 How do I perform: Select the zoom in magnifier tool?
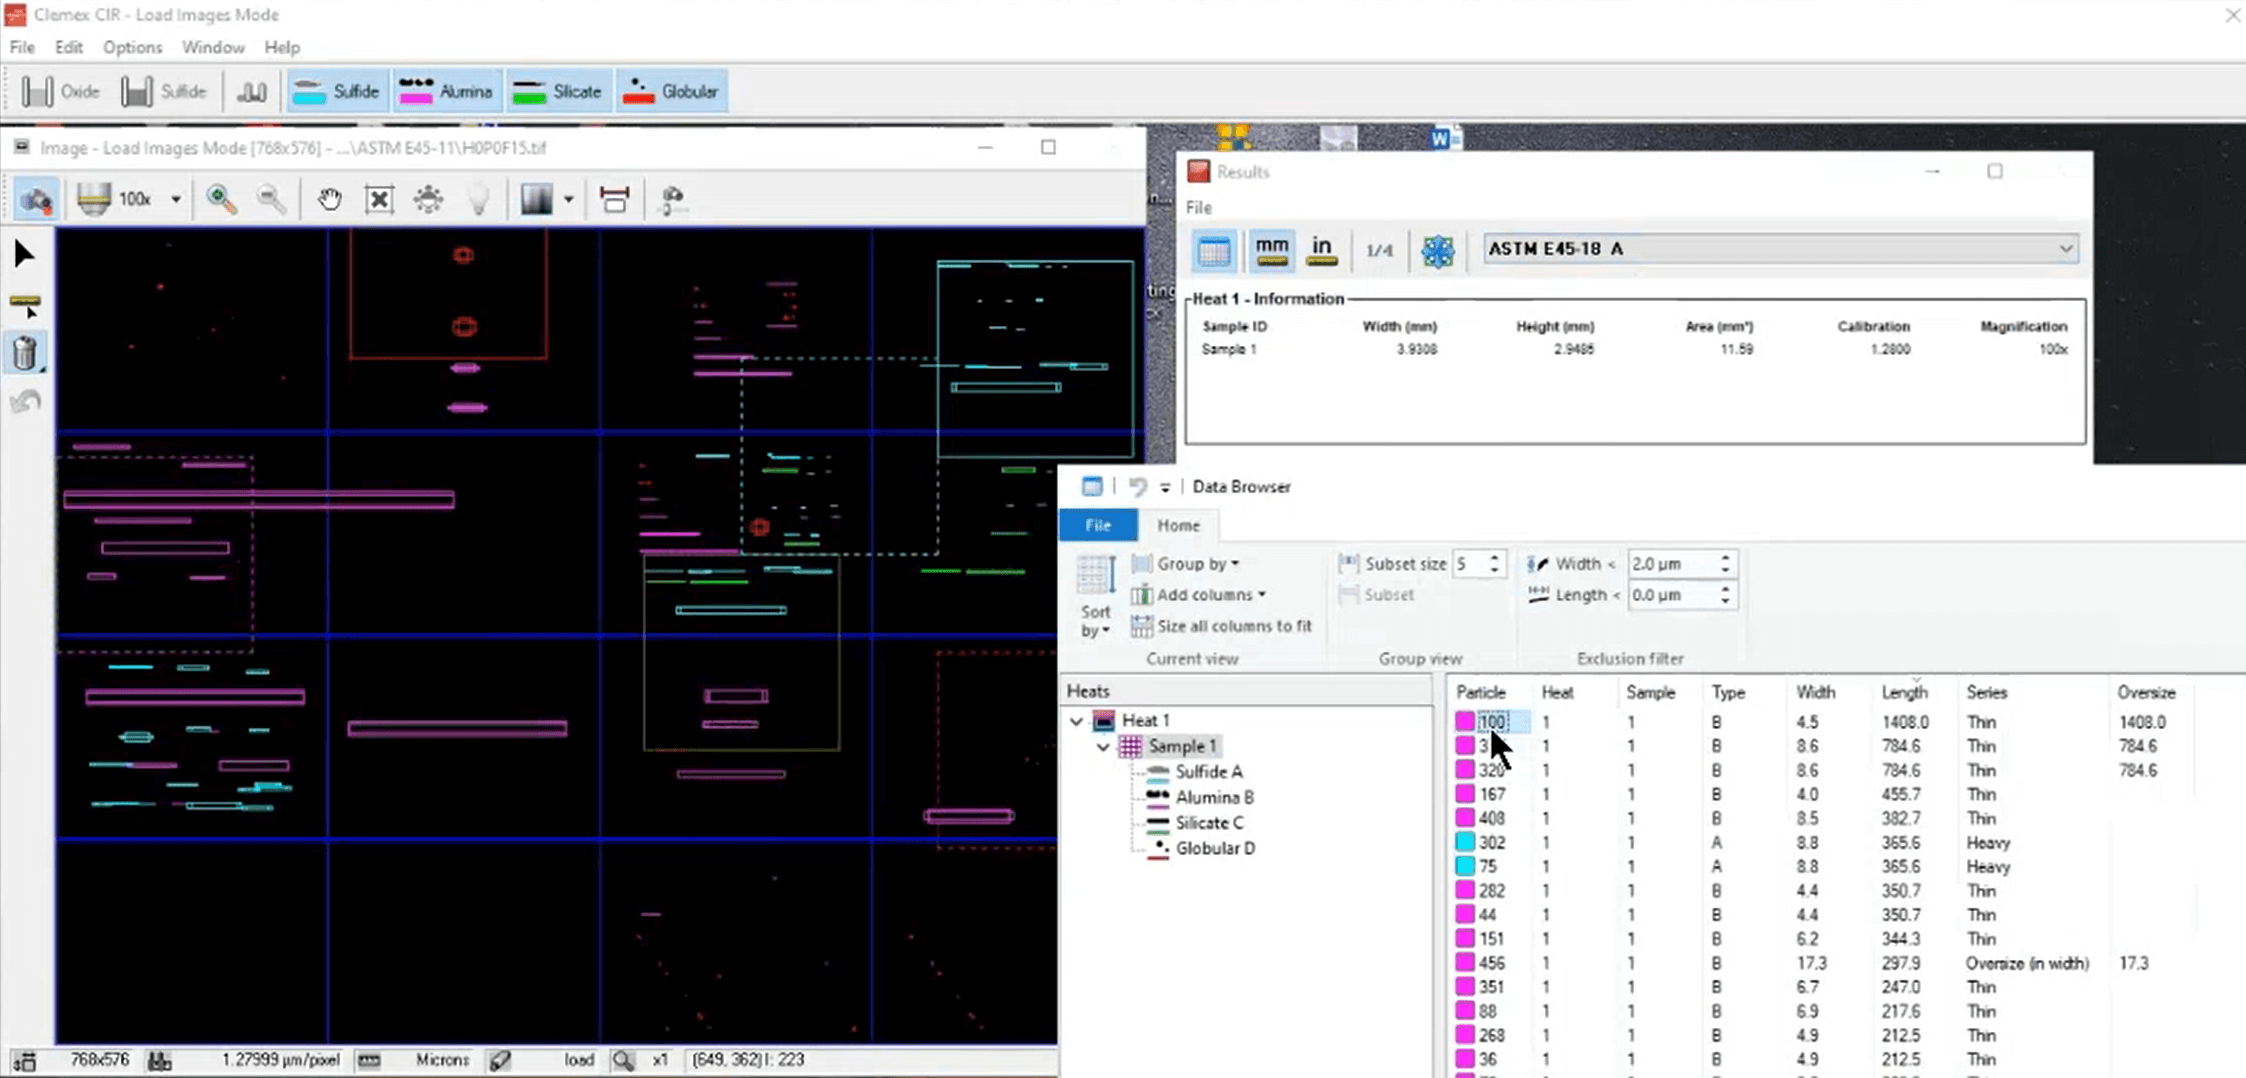(220, 199)
